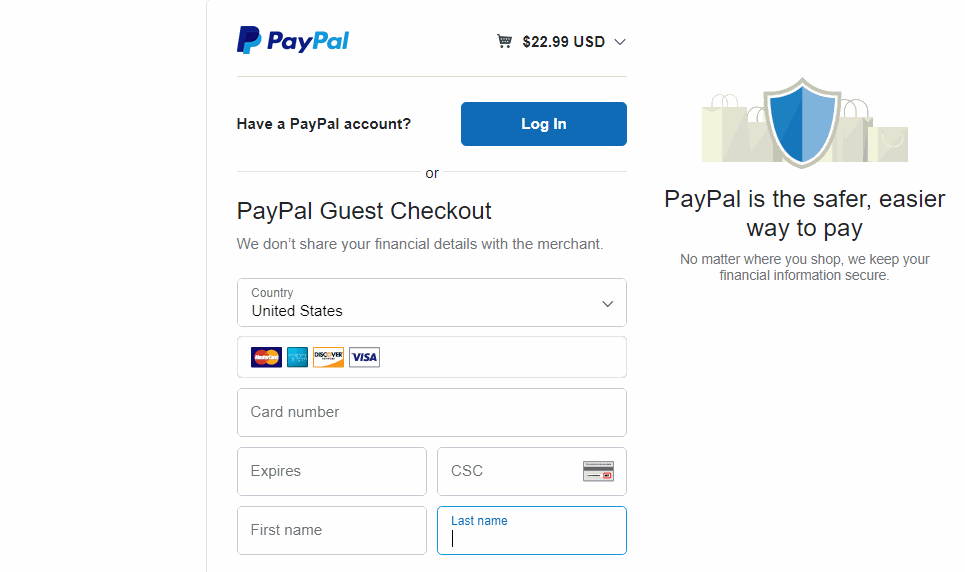
Task: Click the PayPal logo
Action: 293,41
